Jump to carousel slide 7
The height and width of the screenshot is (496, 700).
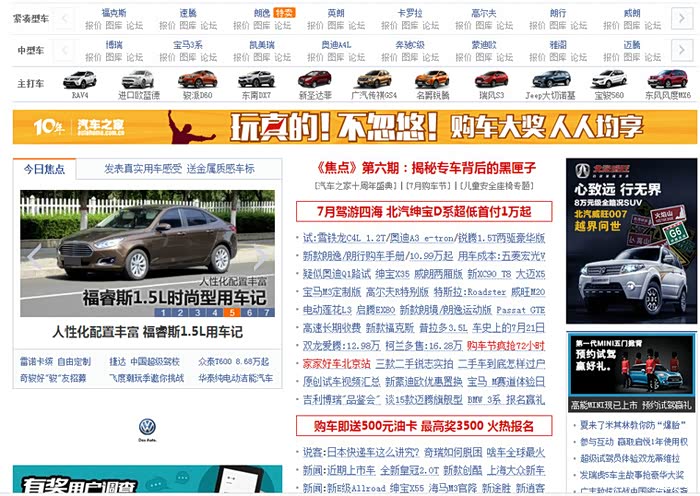coord(267,313)
